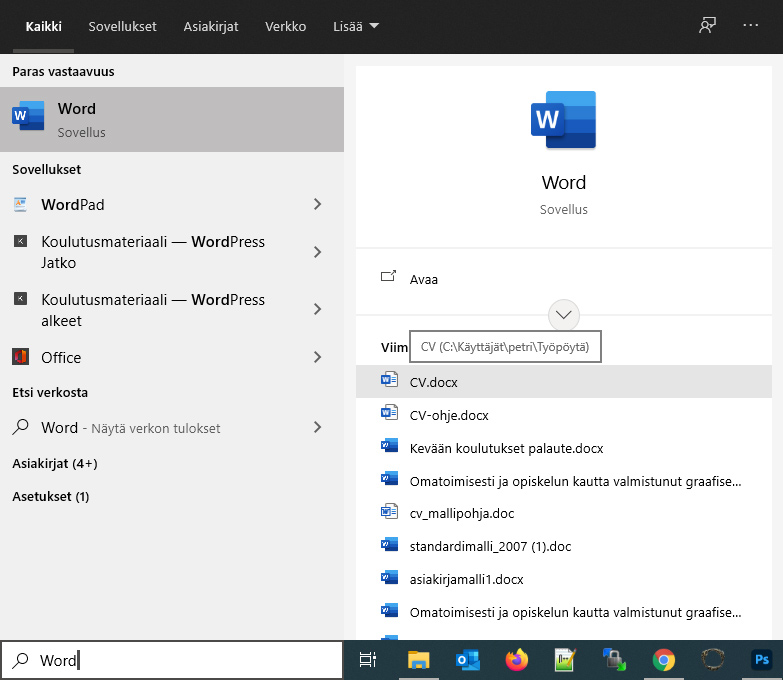
Task: Open asiakirjamalli1.docx recent file
Action: tap(564, 579)
